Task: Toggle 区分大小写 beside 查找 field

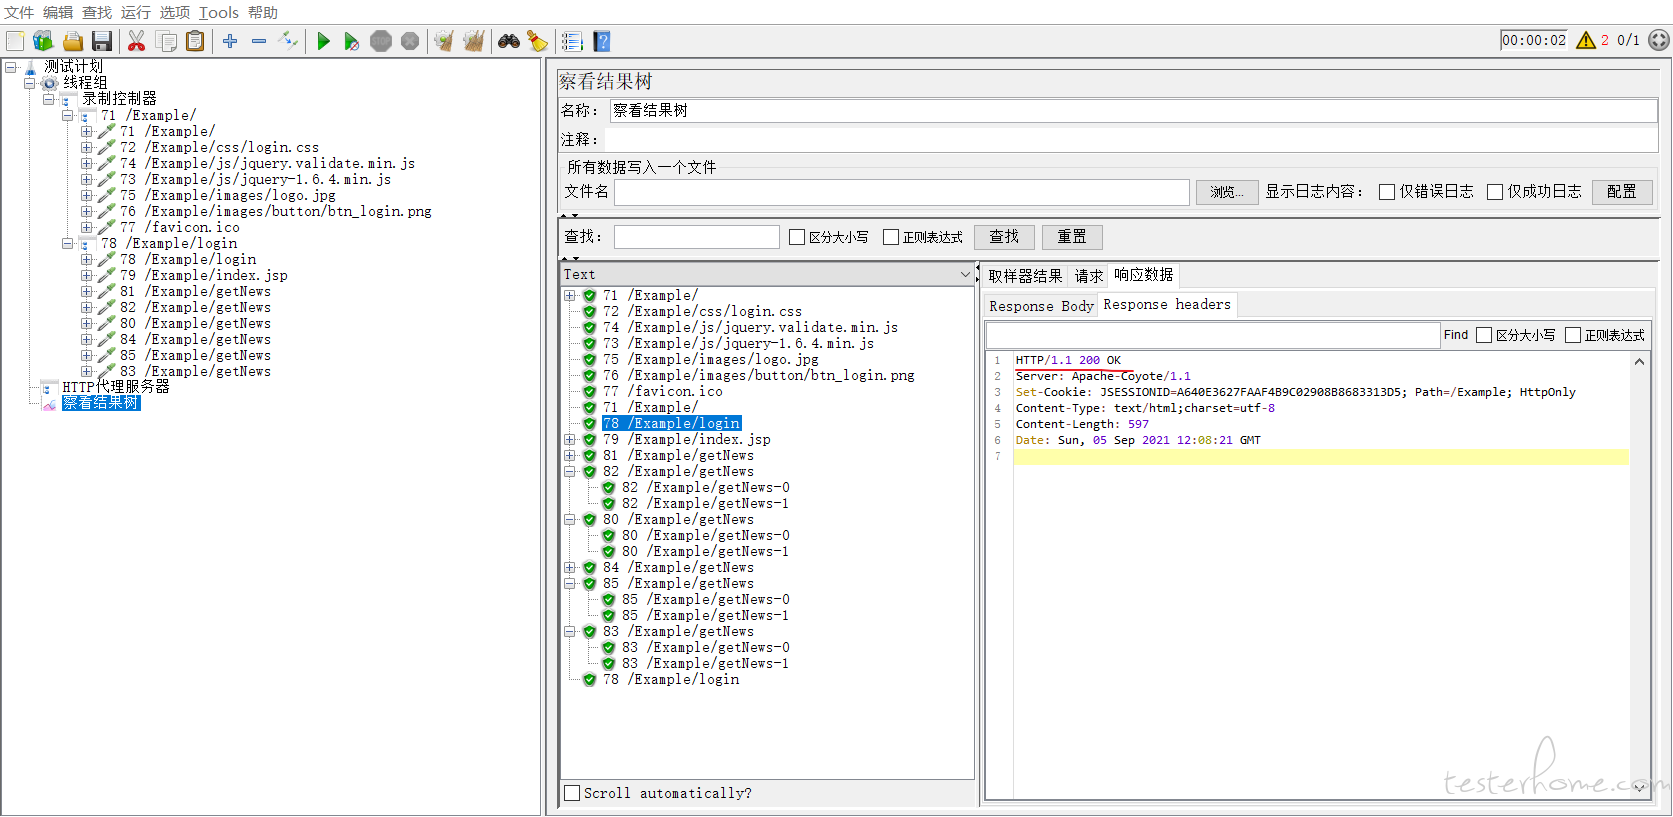Action: pyautogui.click(x=797, y=237)
